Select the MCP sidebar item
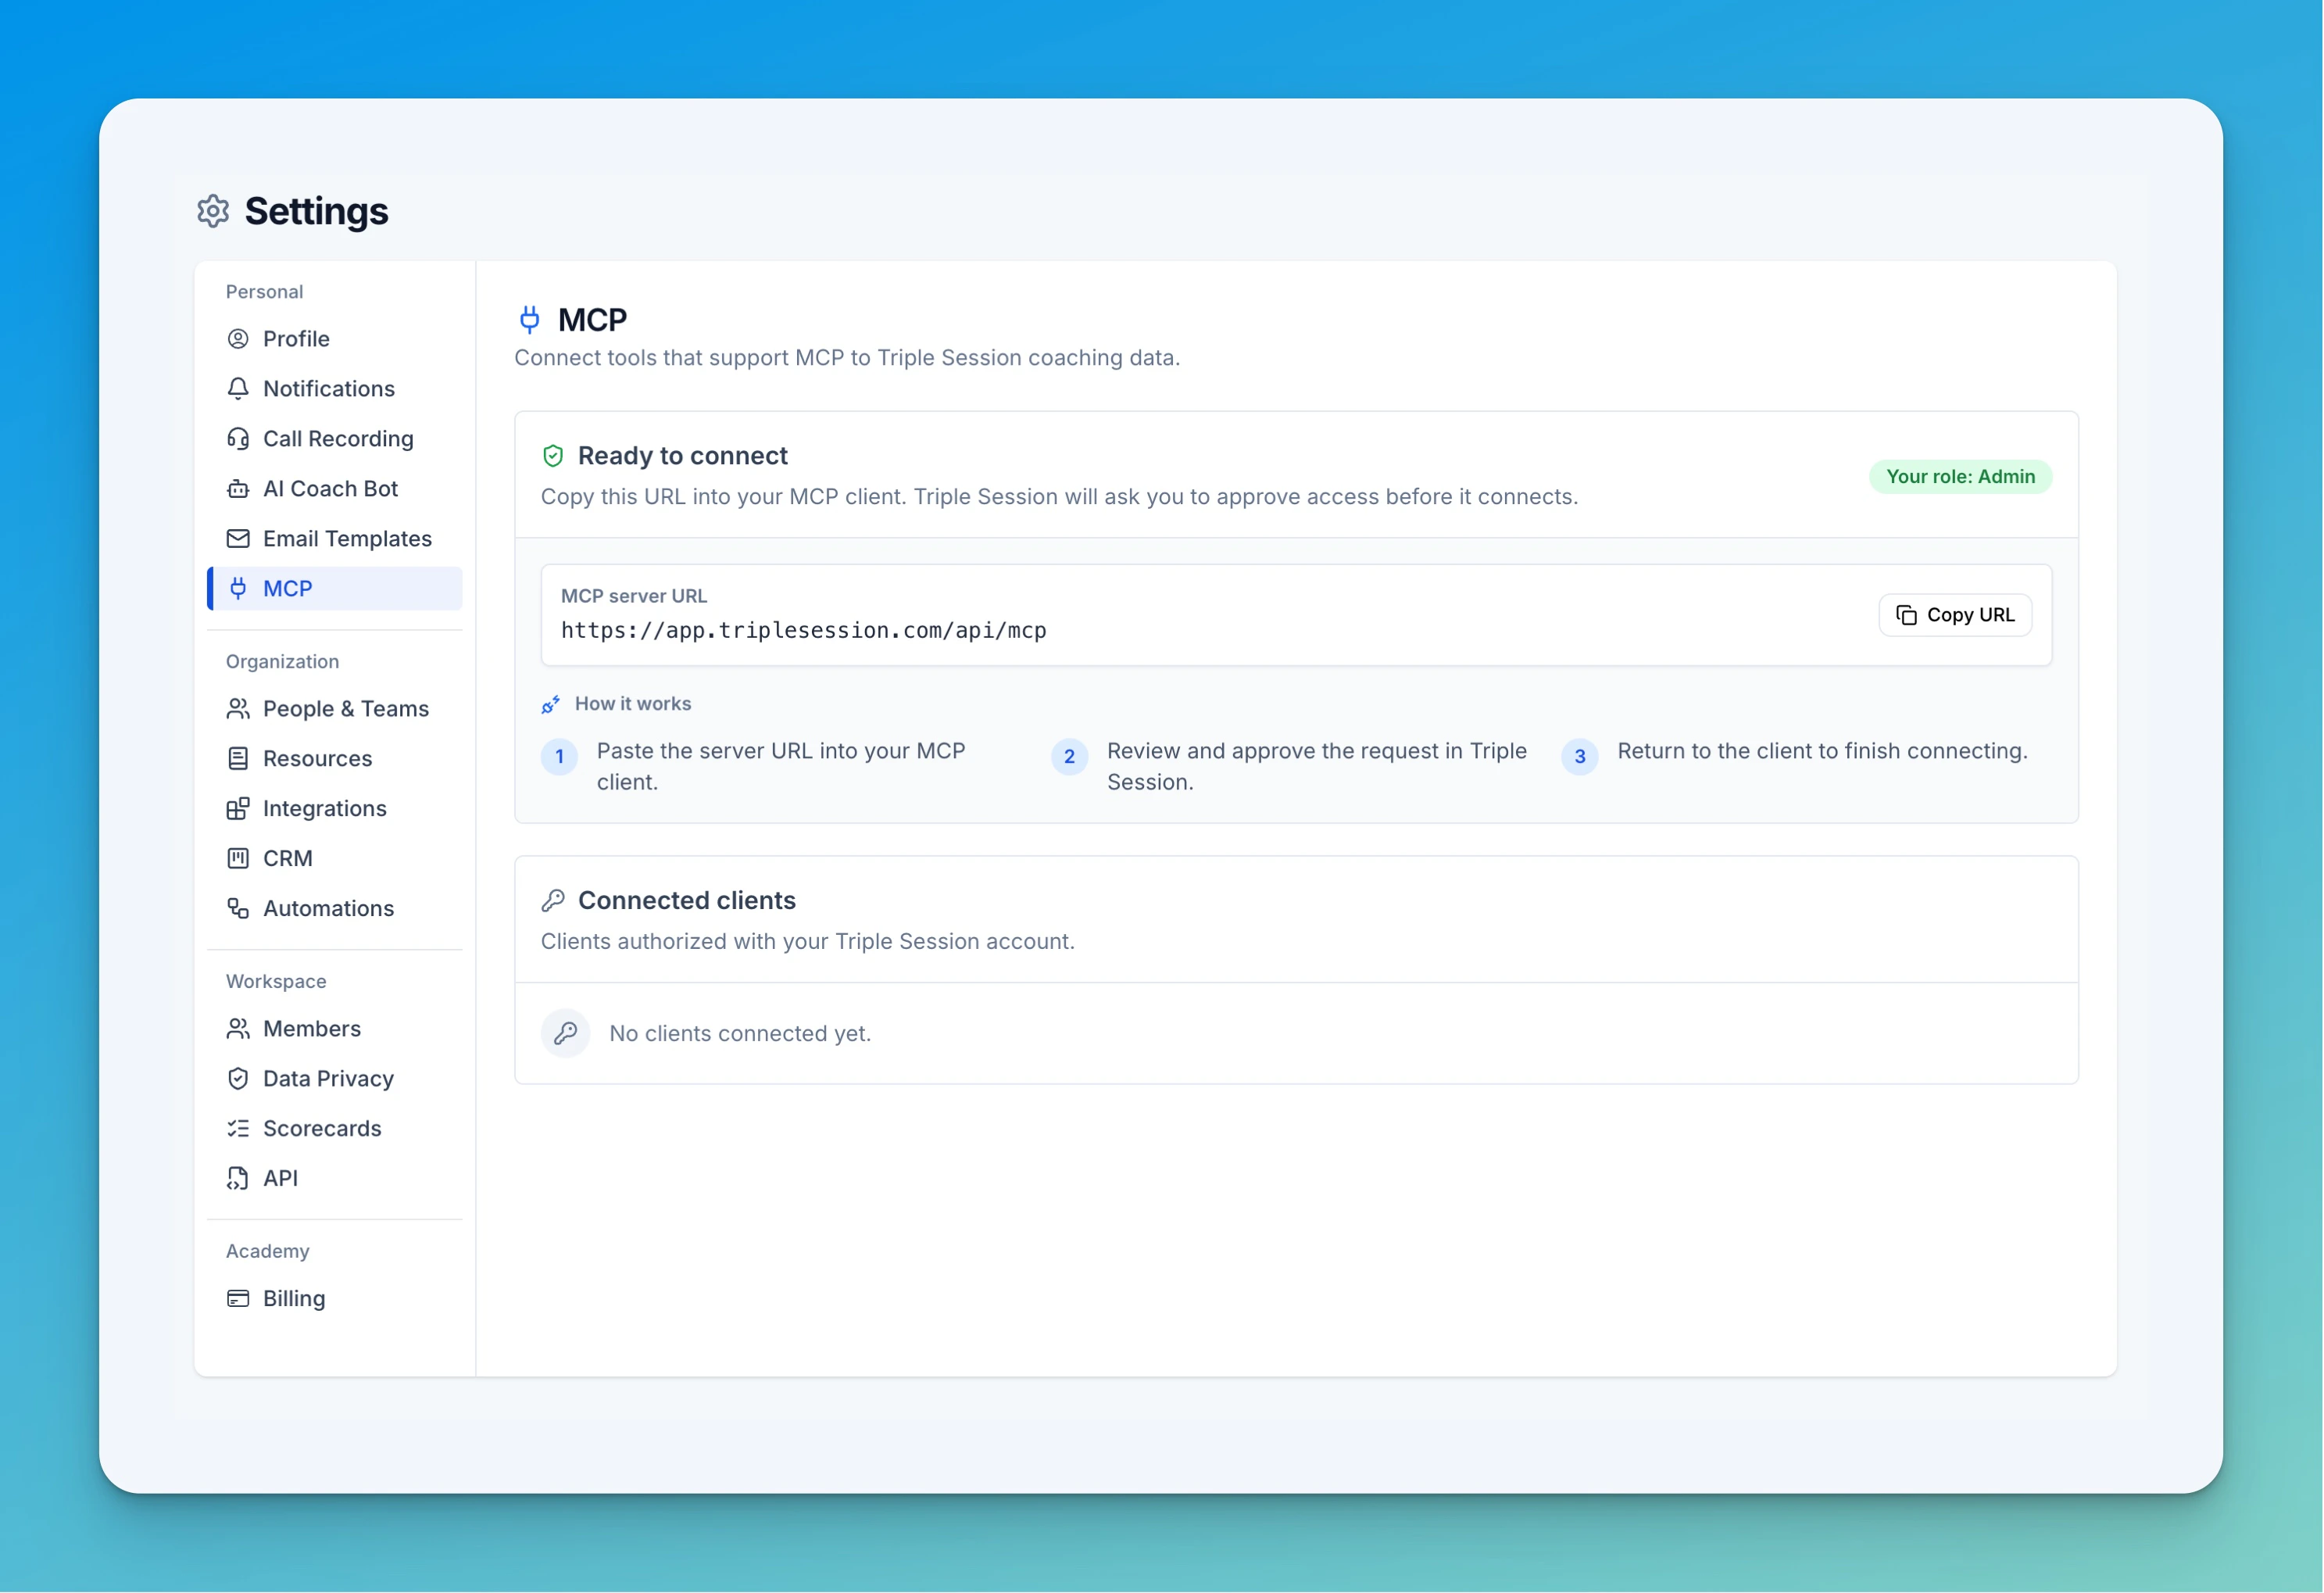Screen dimensions: 2324x1593 click(x=335, y=589)
